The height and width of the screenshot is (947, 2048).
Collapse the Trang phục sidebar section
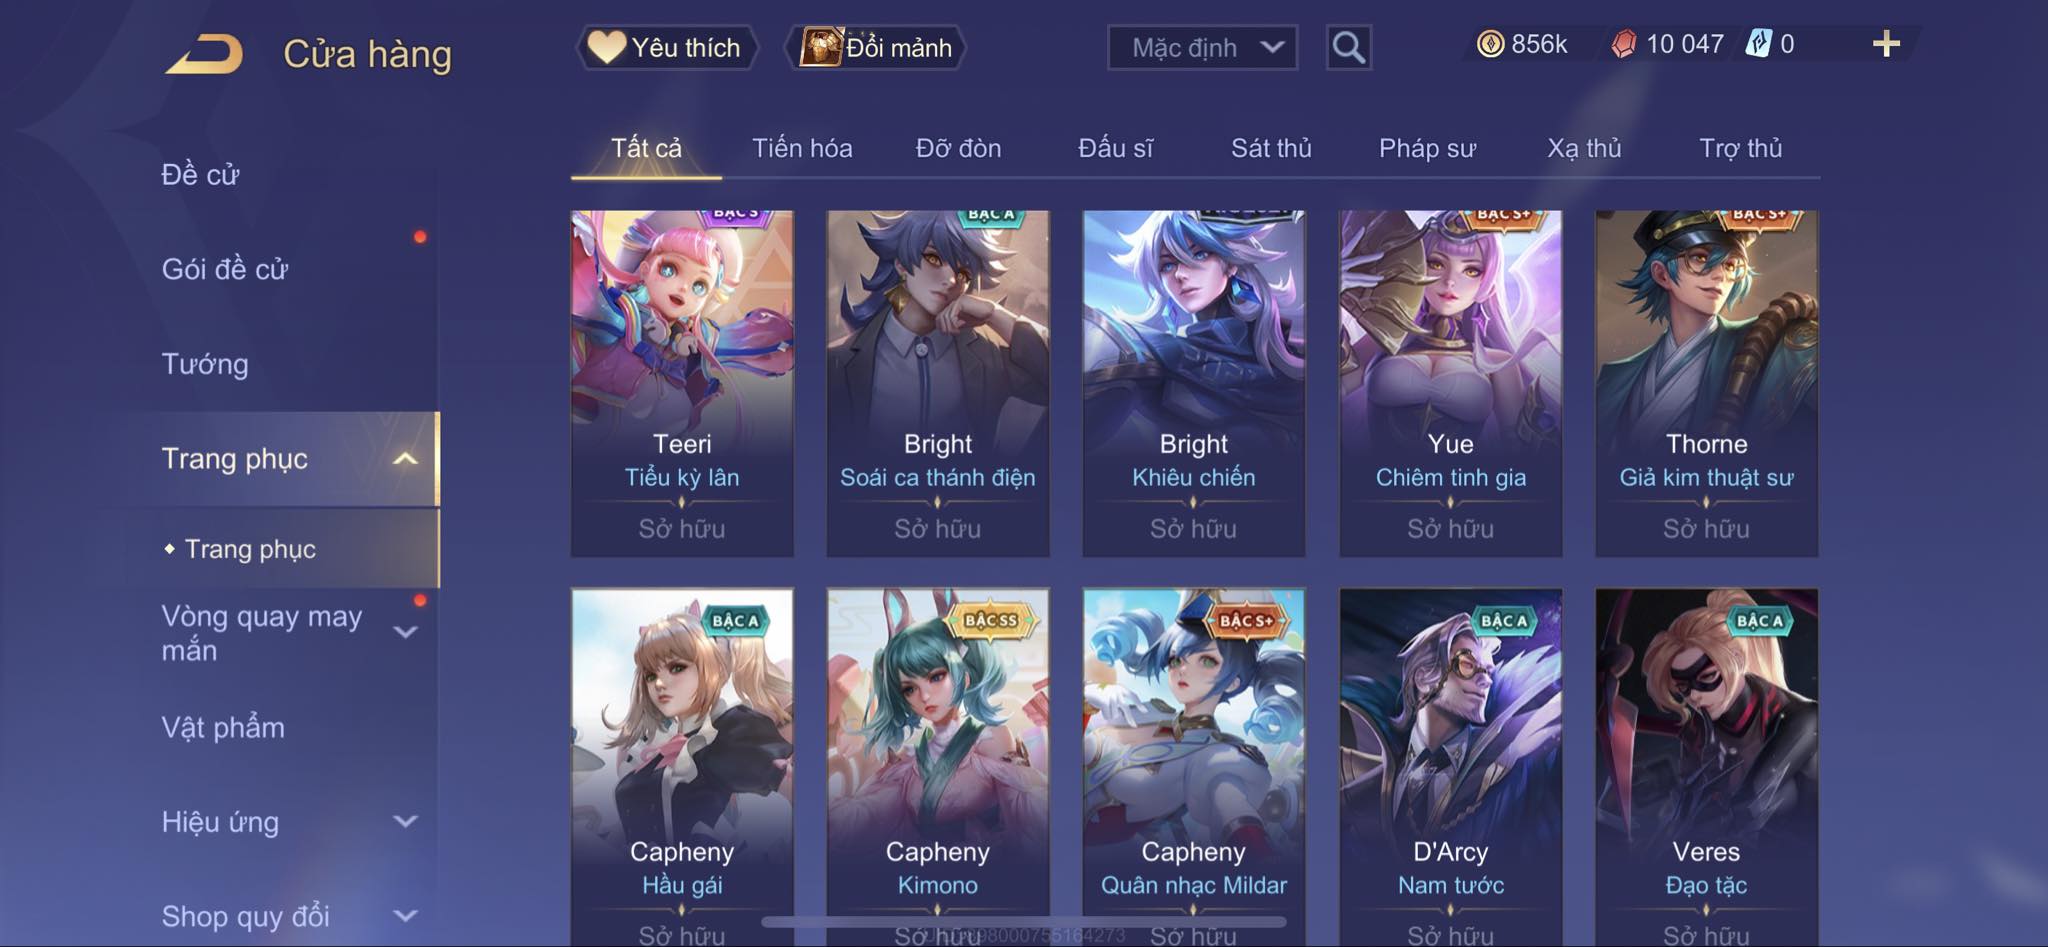[x=405, y=459]
